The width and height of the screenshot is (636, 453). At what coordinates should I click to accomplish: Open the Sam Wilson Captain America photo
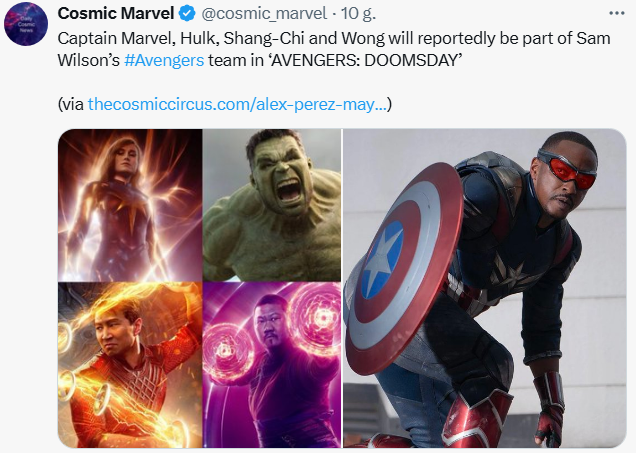tap(485, 288)
